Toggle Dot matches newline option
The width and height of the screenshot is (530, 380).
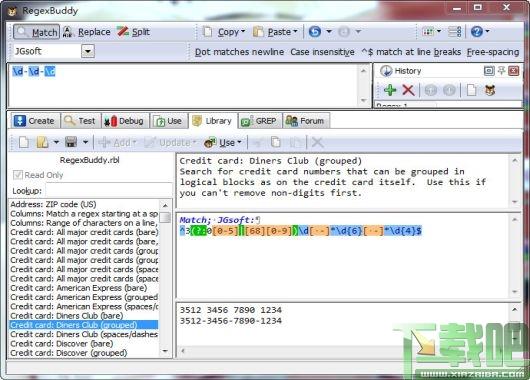[239, 52]
